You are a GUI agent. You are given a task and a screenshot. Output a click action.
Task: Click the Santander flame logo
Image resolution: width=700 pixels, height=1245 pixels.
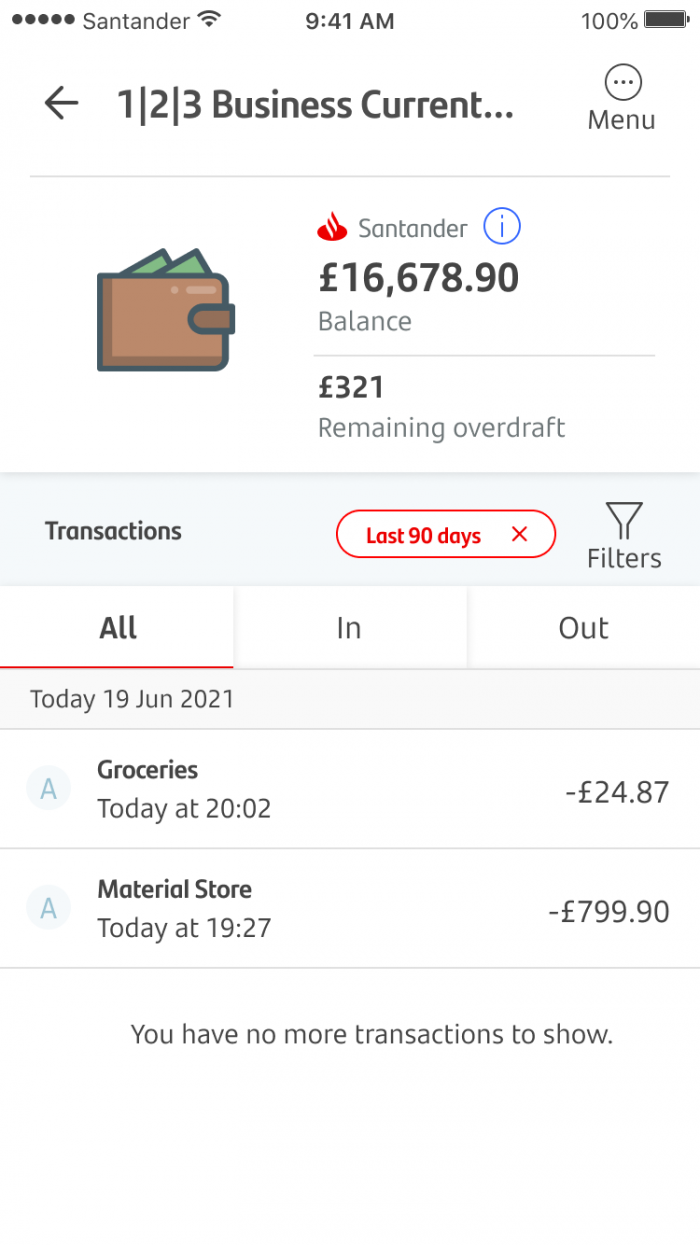click(x=333, y=226)
